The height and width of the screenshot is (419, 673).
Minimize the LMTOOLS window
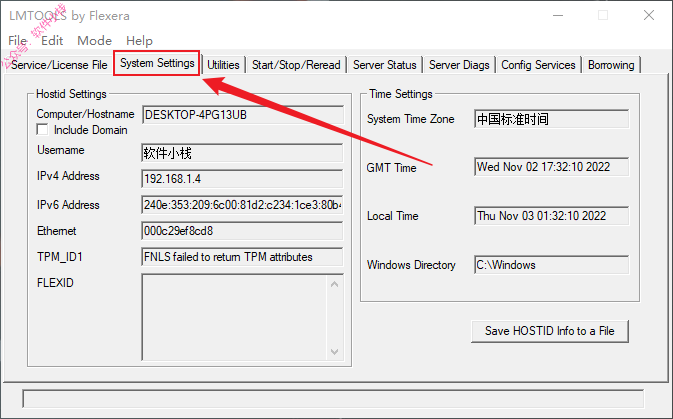558,15
